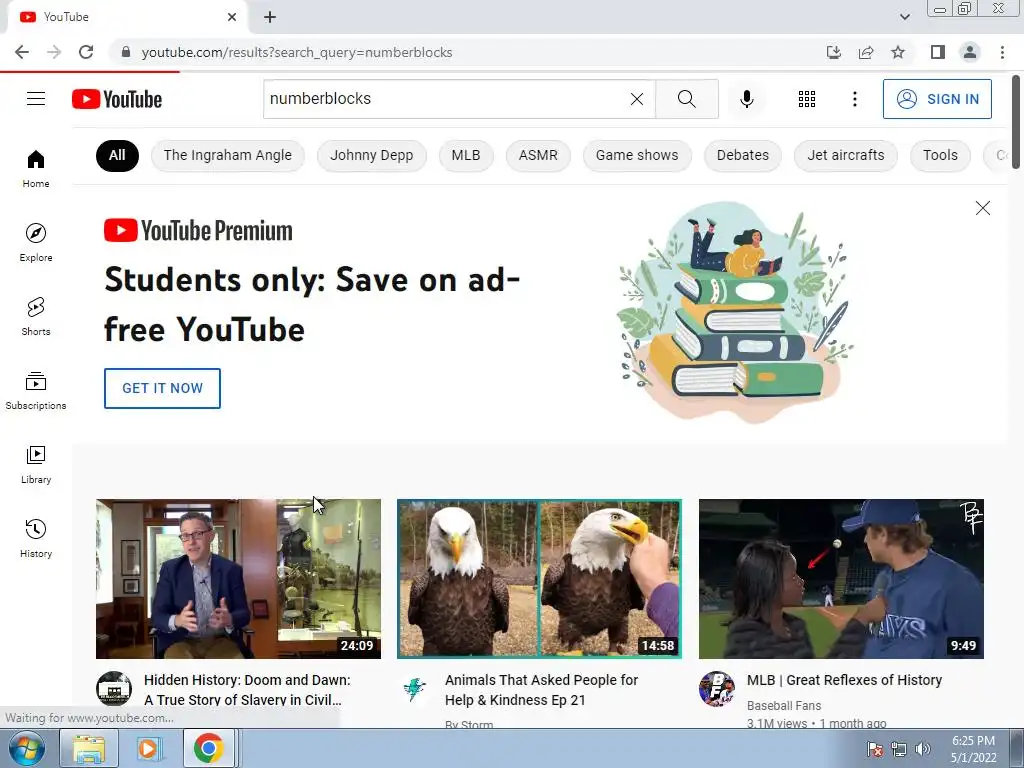Open Hidden History: Doom and Dawn title
This screenshot has height=768, width=1024.
(x=248, y=690)
